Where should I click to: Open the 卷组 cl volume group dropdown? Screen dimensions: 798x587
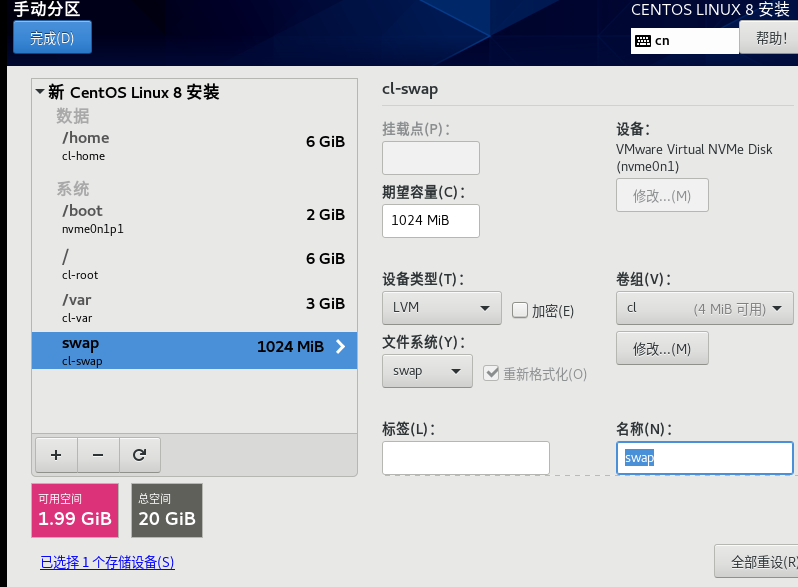[x=704, y=308]
